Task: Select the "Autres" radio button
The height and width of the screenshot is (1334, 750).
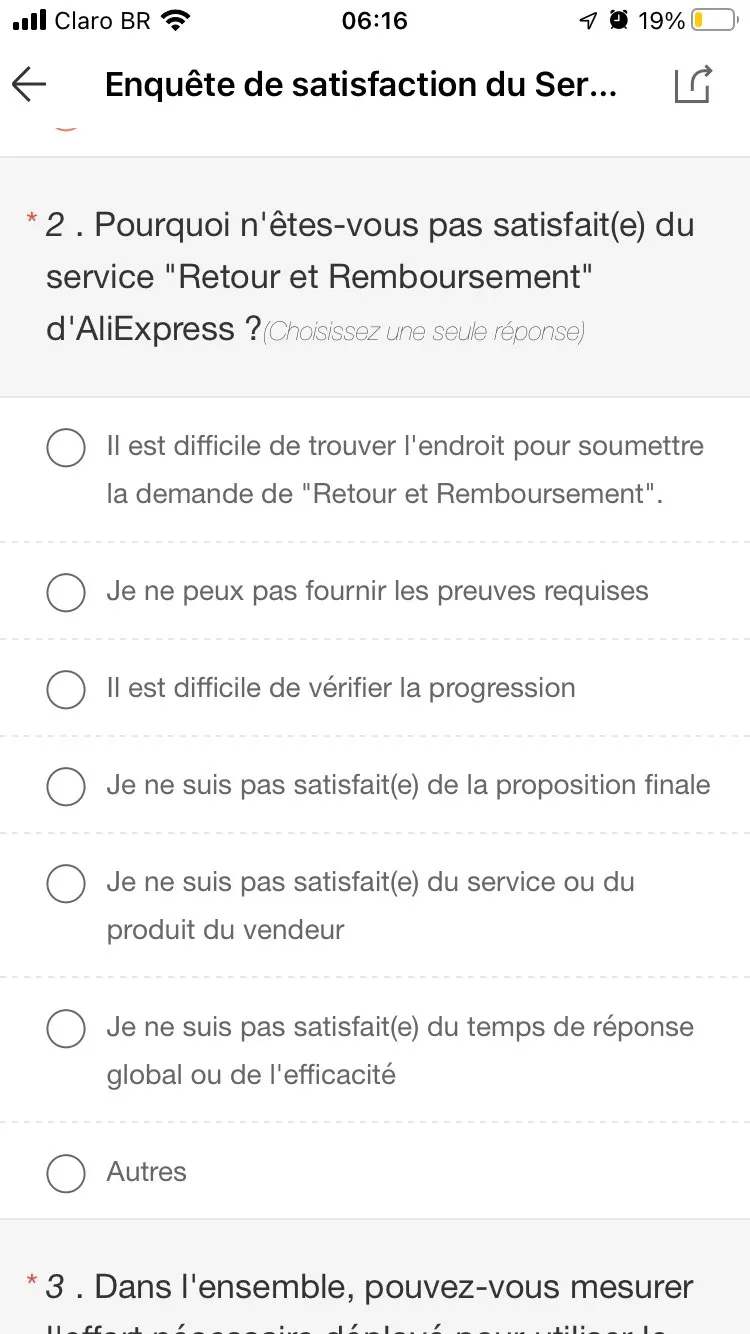Action: 66,1173
